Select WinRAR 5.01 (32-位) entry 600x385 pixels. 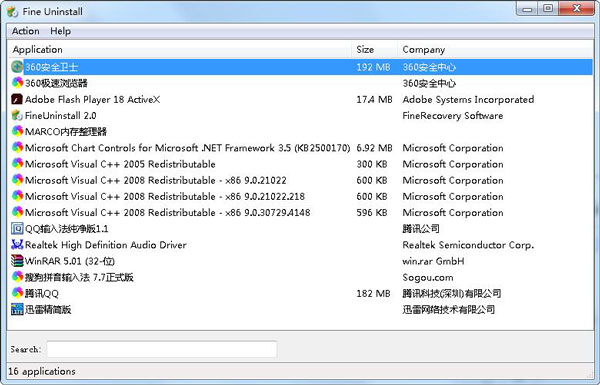point(70,261)
